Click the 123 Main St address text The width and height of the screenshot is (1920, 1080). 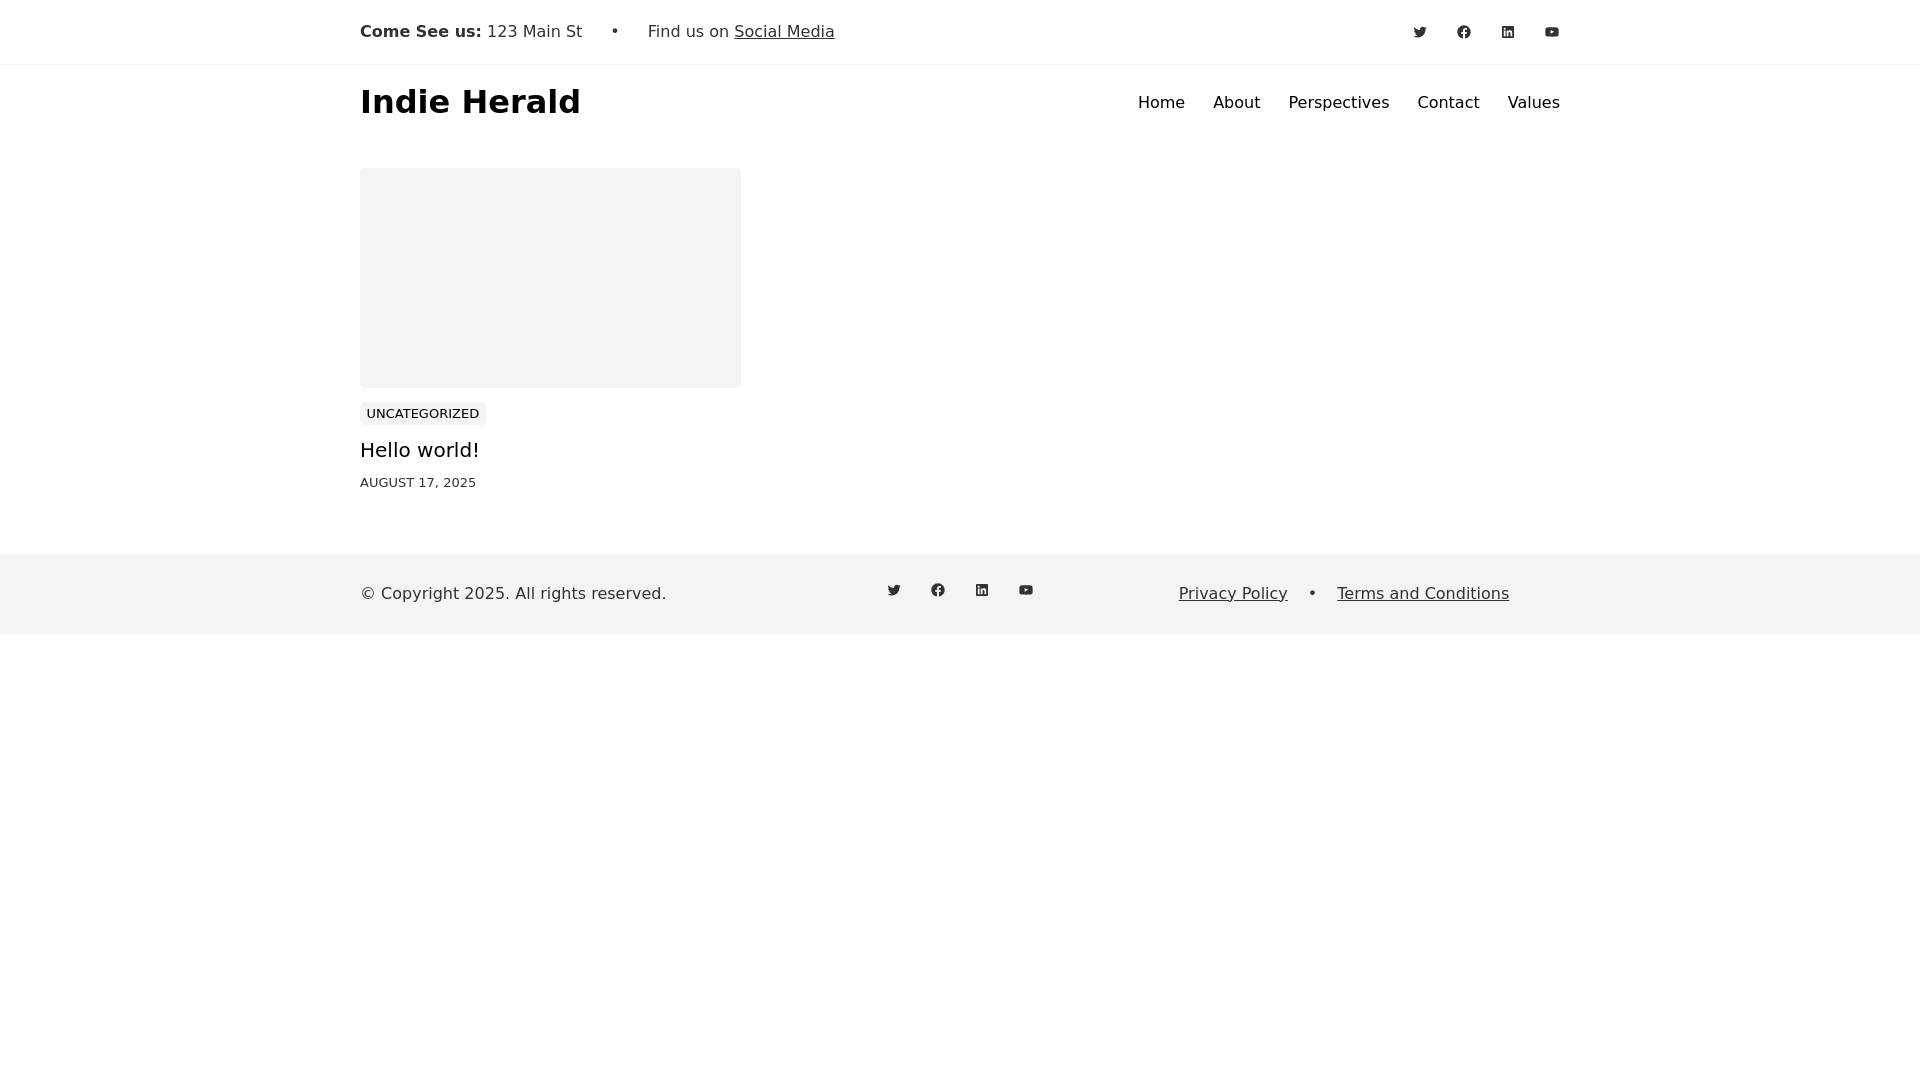tap(534, 32)
